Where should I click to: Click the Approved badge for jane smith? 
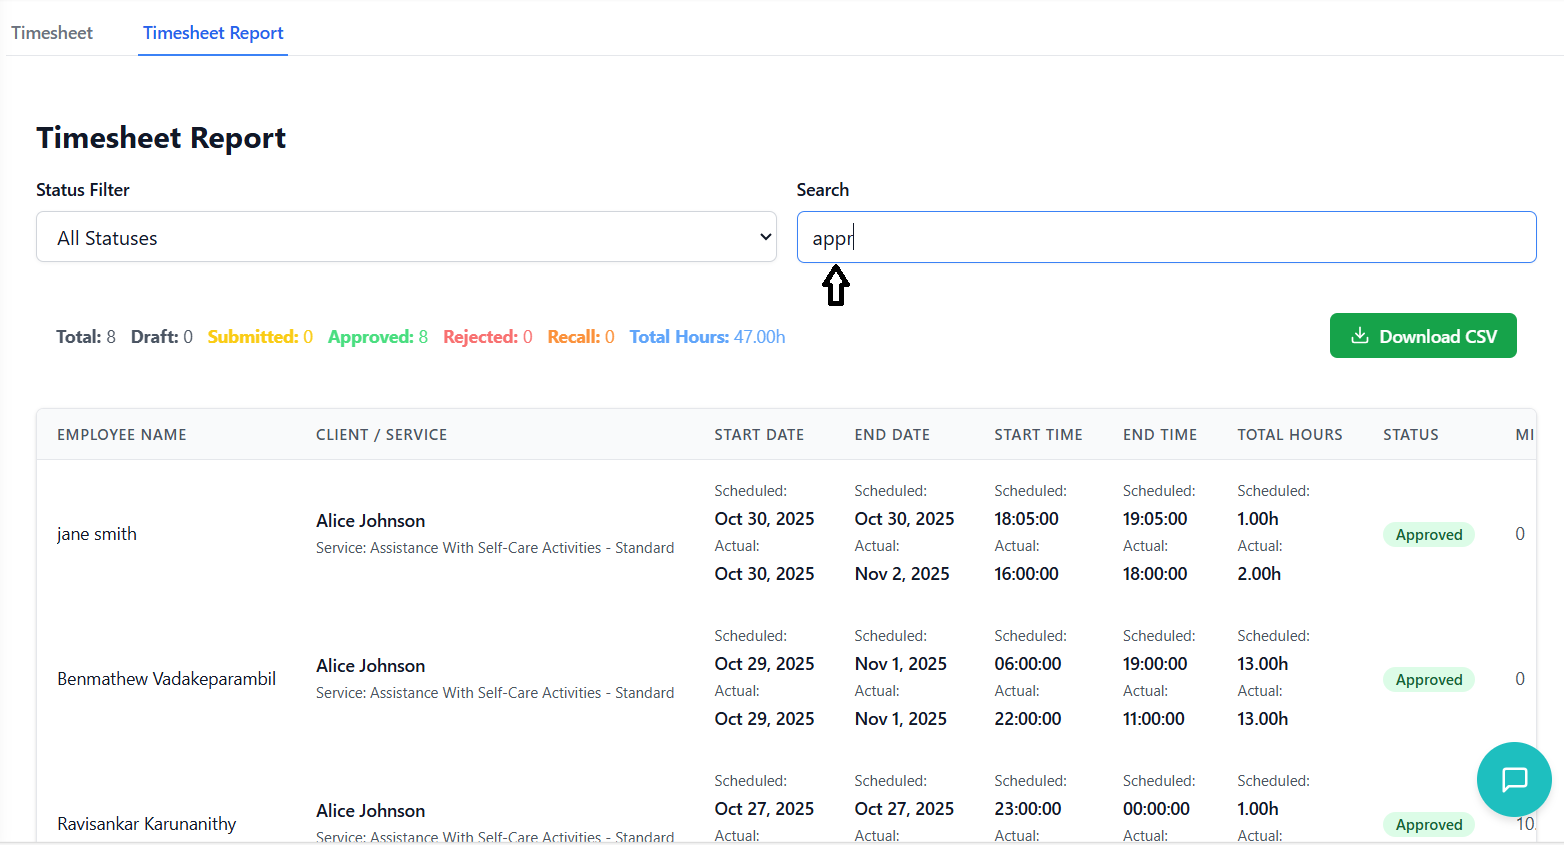click(x=1428, y=535)
